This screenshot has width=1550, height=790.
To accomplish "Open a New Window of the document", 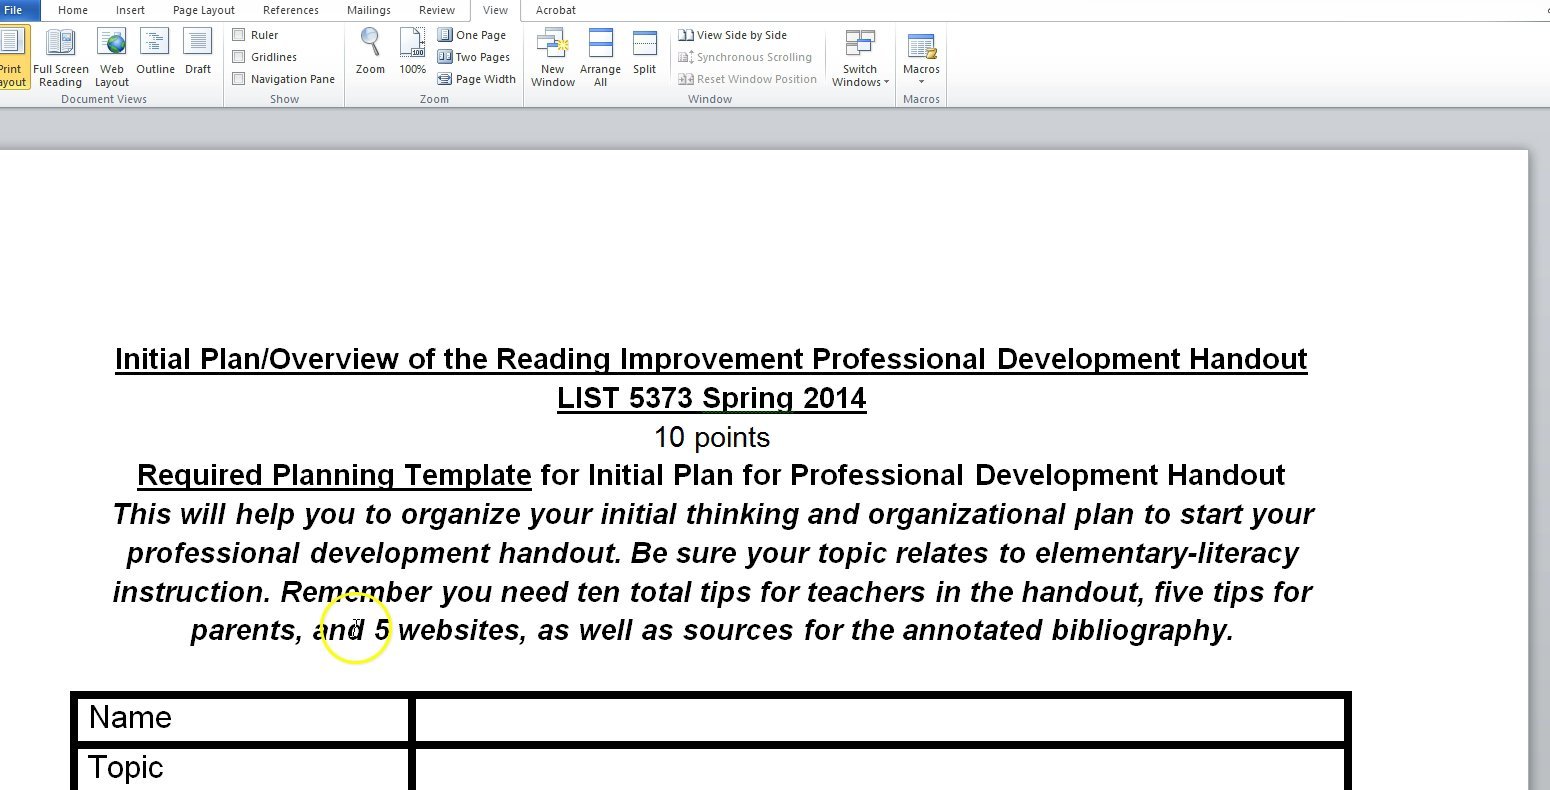I will [551, 55].
